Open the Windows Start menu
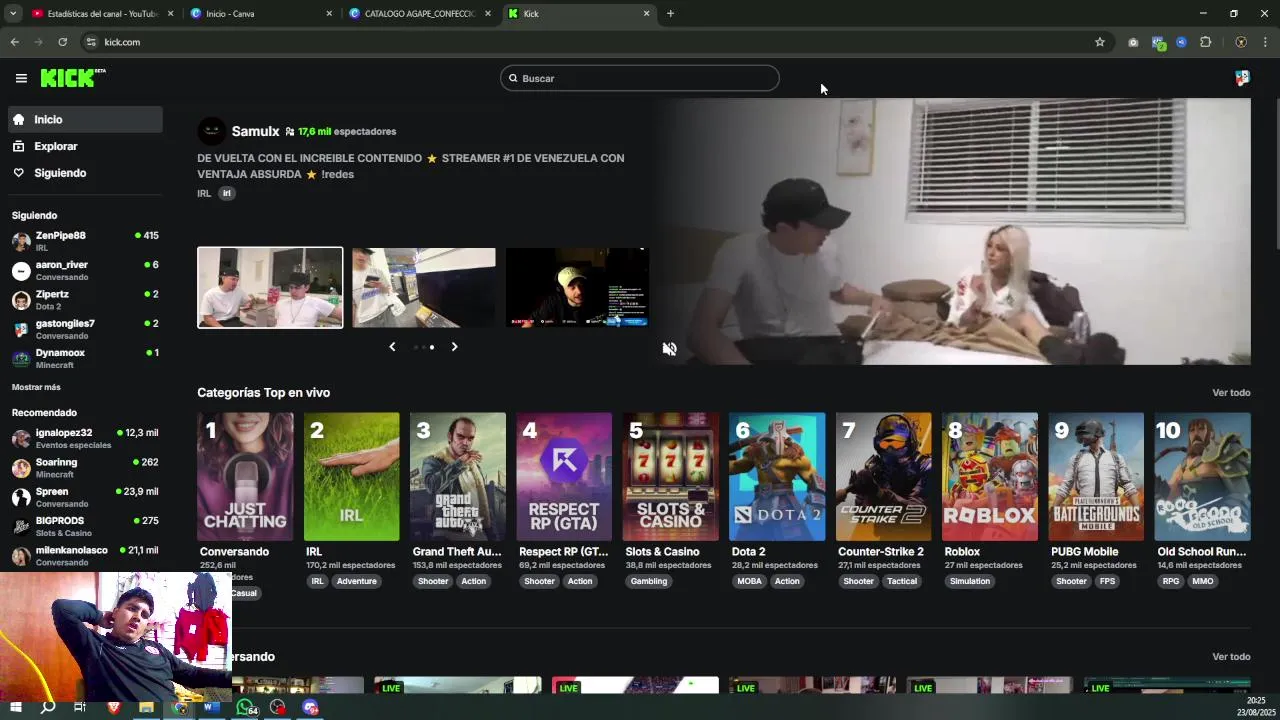Viewport: 1280px width, 720px height. click(x=16, y=708)
